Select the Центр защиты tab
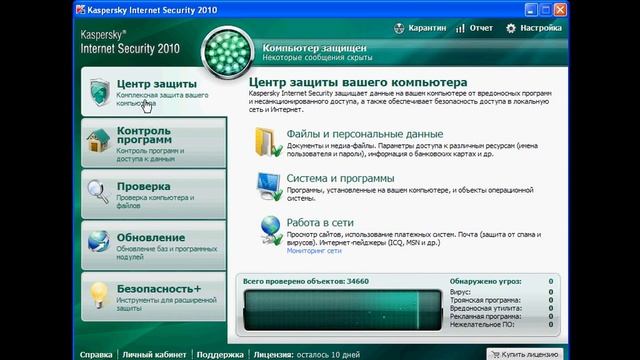 pos(153,92)
